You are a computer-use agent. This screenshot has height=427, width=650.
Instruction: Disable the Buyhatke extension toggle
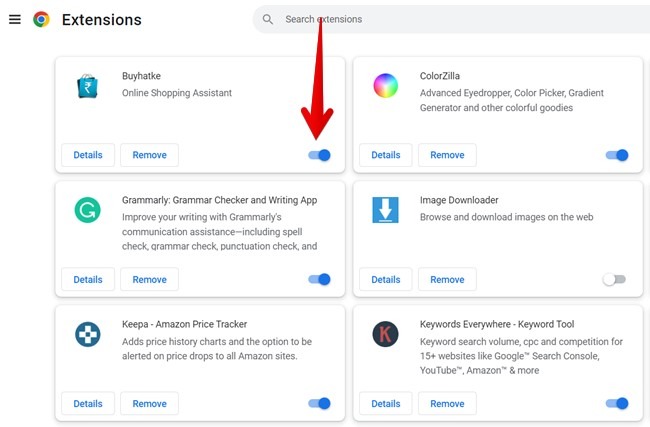[x=319, y=155]
